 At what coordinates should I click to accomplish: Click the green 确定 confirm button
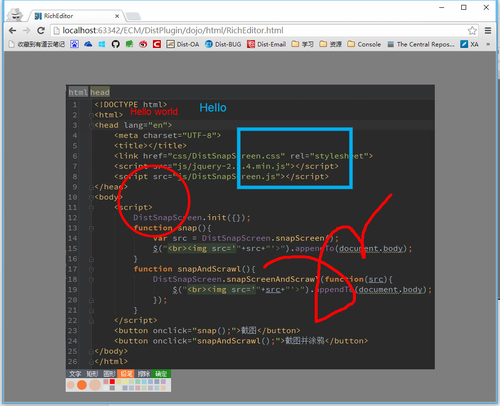coord(161,374)
